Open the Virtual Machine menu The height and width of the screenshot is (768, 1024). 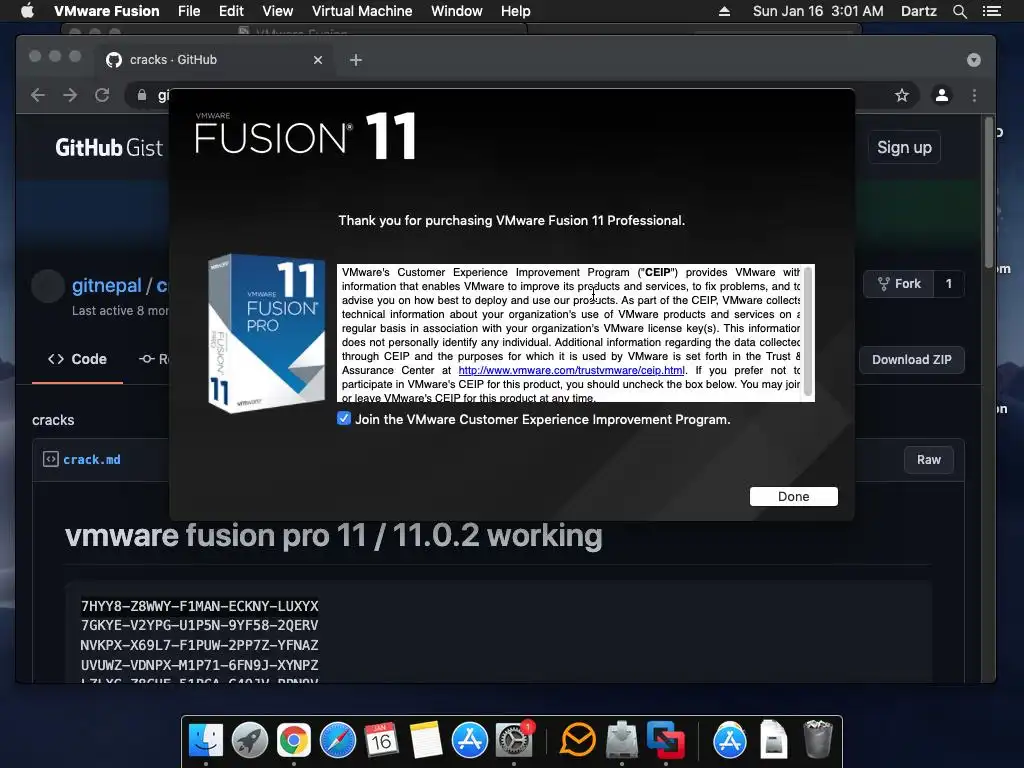click(362, 11)
